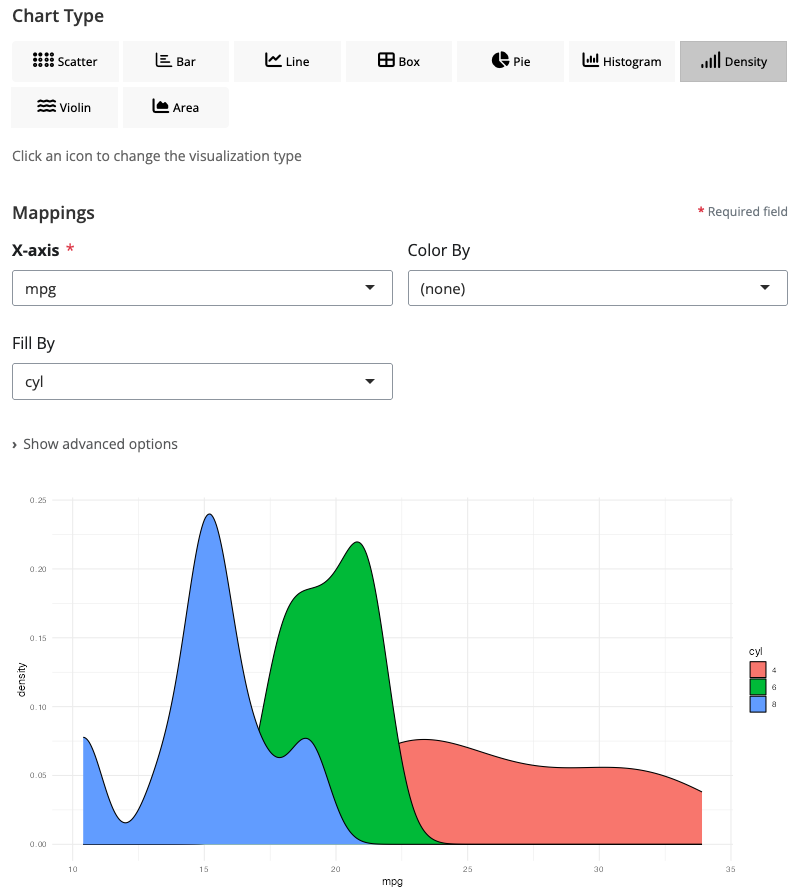Open the X-axis dropdown showing mpg
Screen dimensions: 800x892
click(202, 288)
